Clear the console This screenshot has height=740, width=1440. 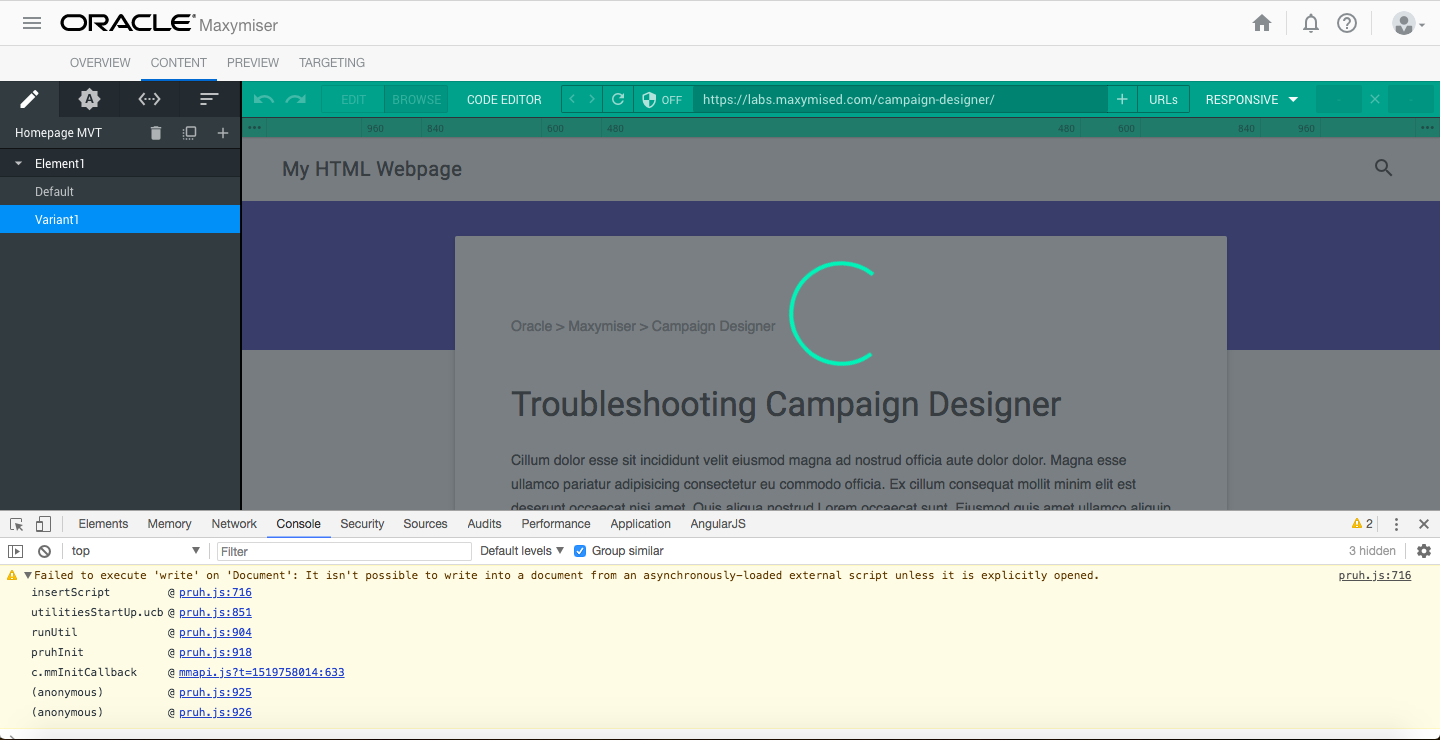(44, 551)
